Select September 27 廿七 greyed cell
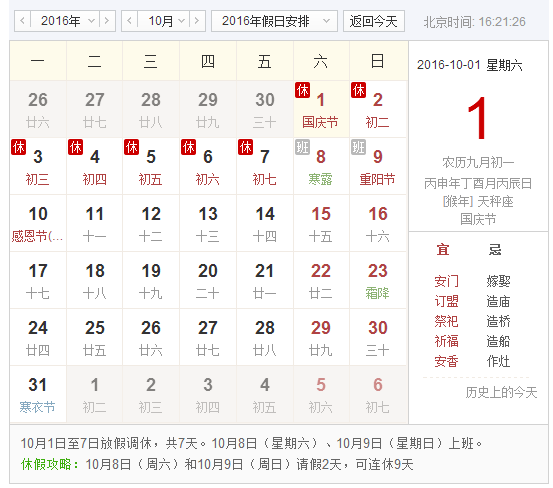The height and width of the screenshot is (488, 553). click(x=95, y=109)
